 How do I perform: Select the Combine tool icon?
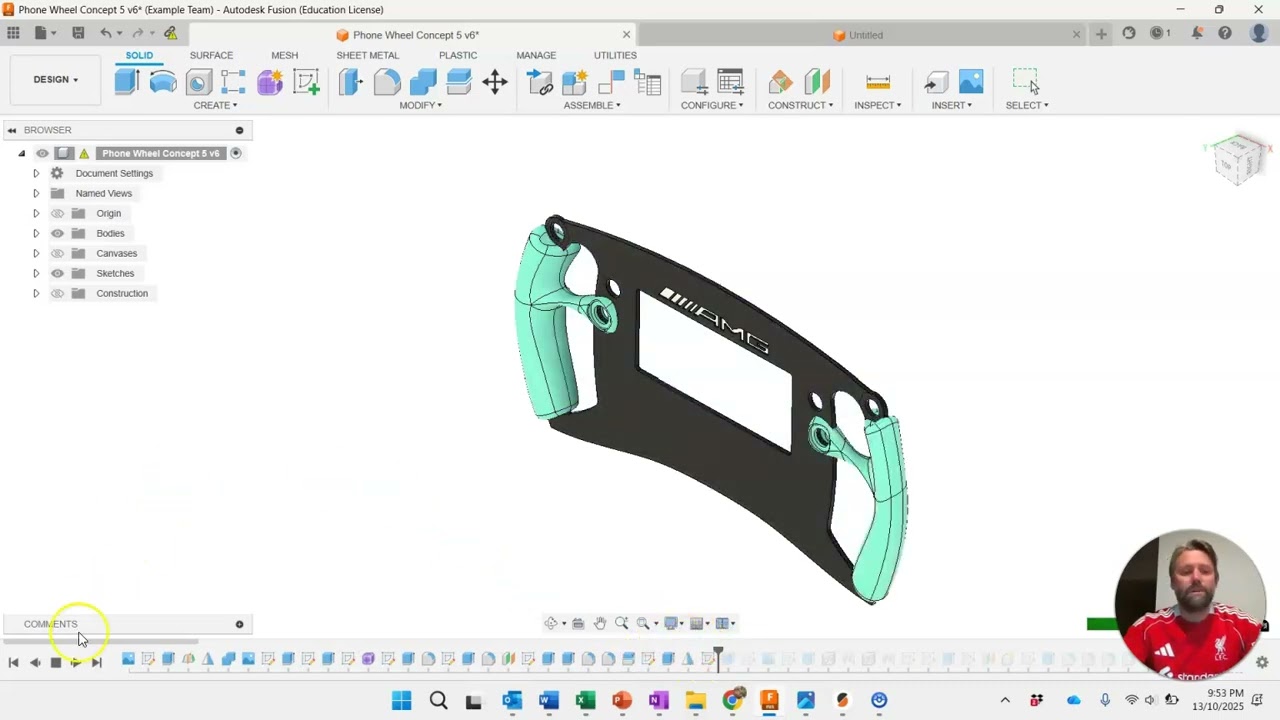[423, 82]
